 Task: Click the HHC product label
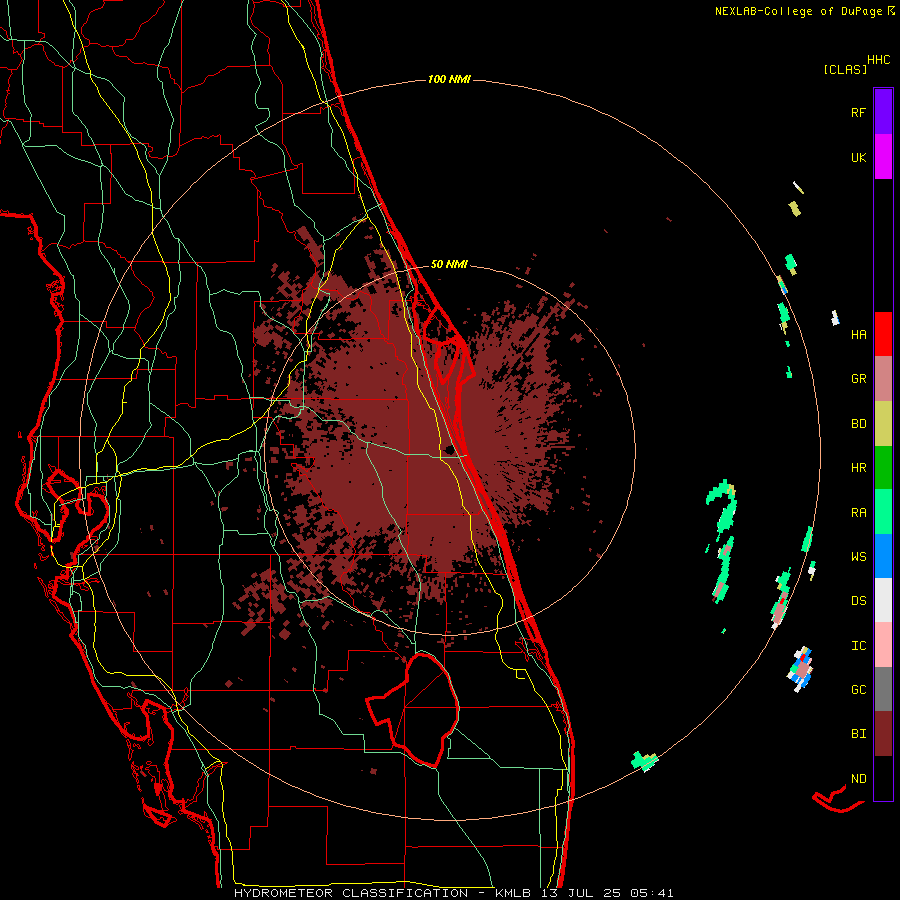[x=878, y=60]
